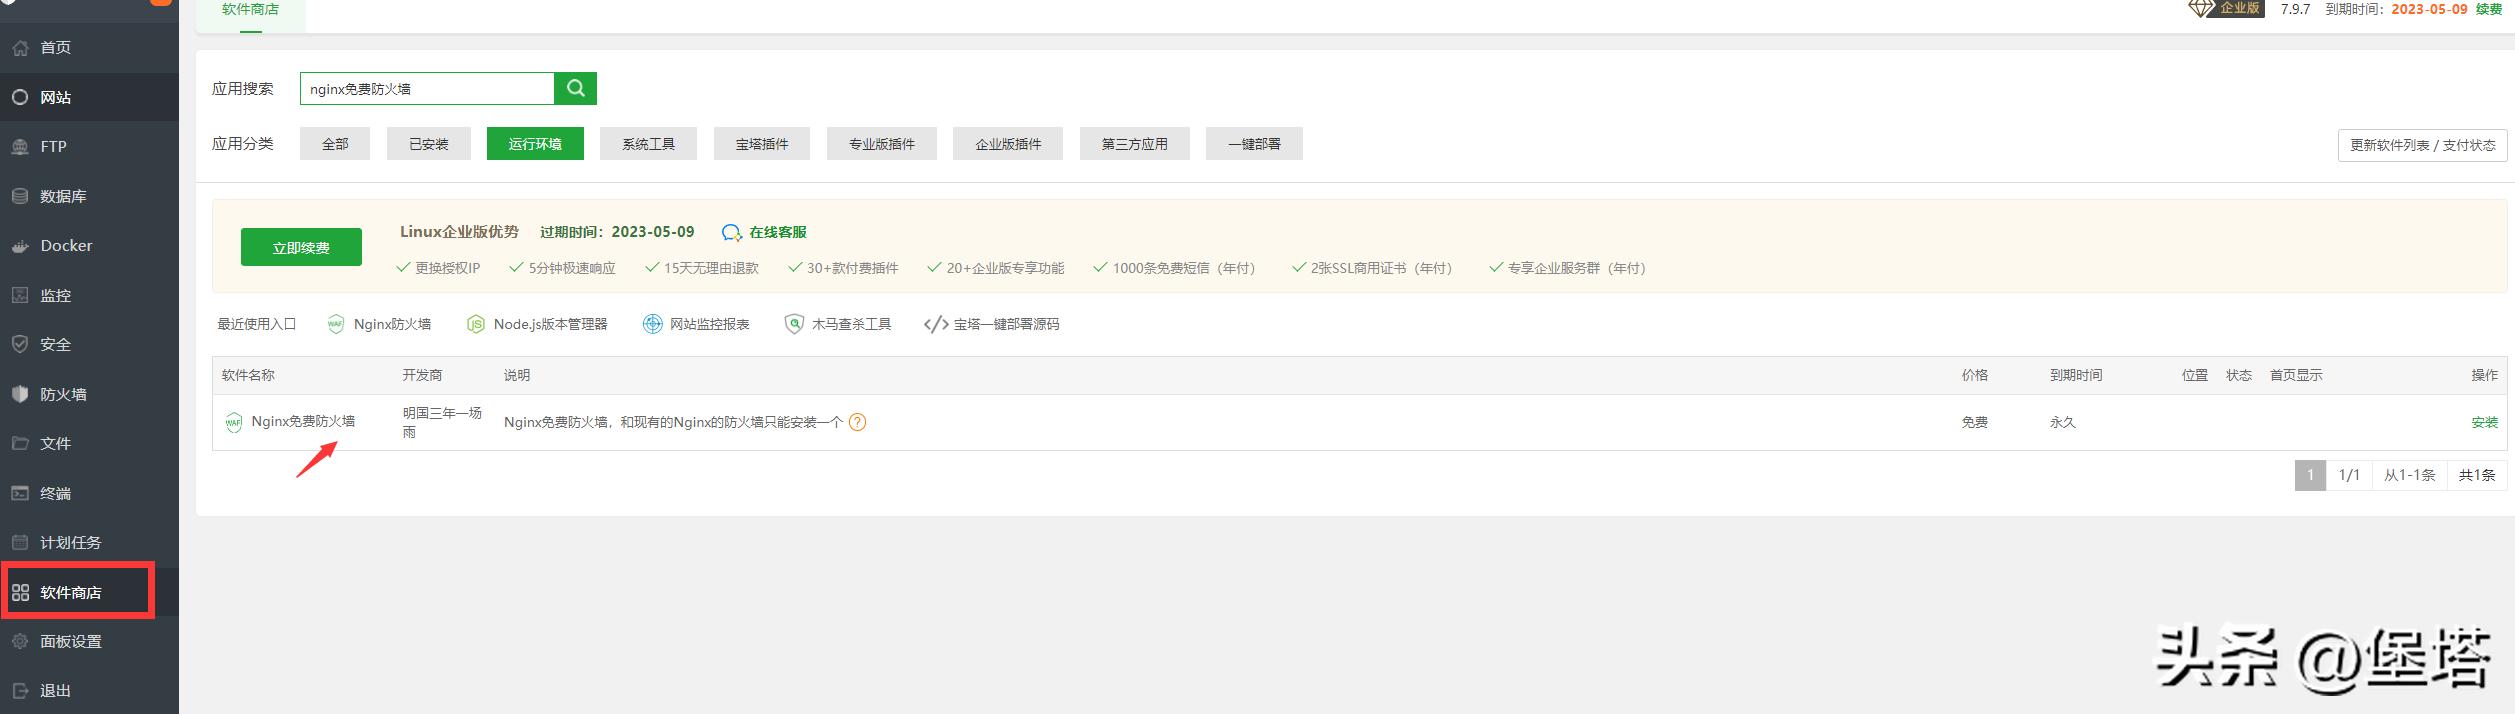The image size is (2515, 714).
Task: Click the 到期时间 column header
Action: point(2076,375)
